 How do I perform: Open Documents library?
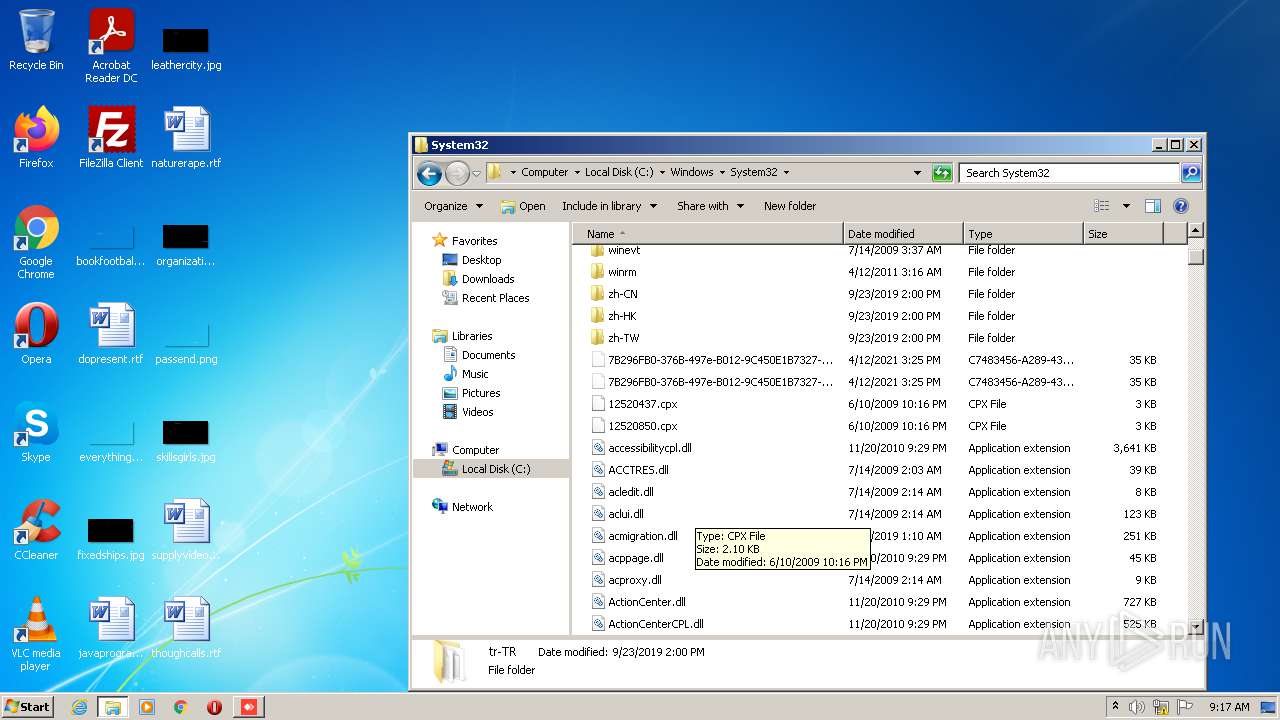coord(488,355)
